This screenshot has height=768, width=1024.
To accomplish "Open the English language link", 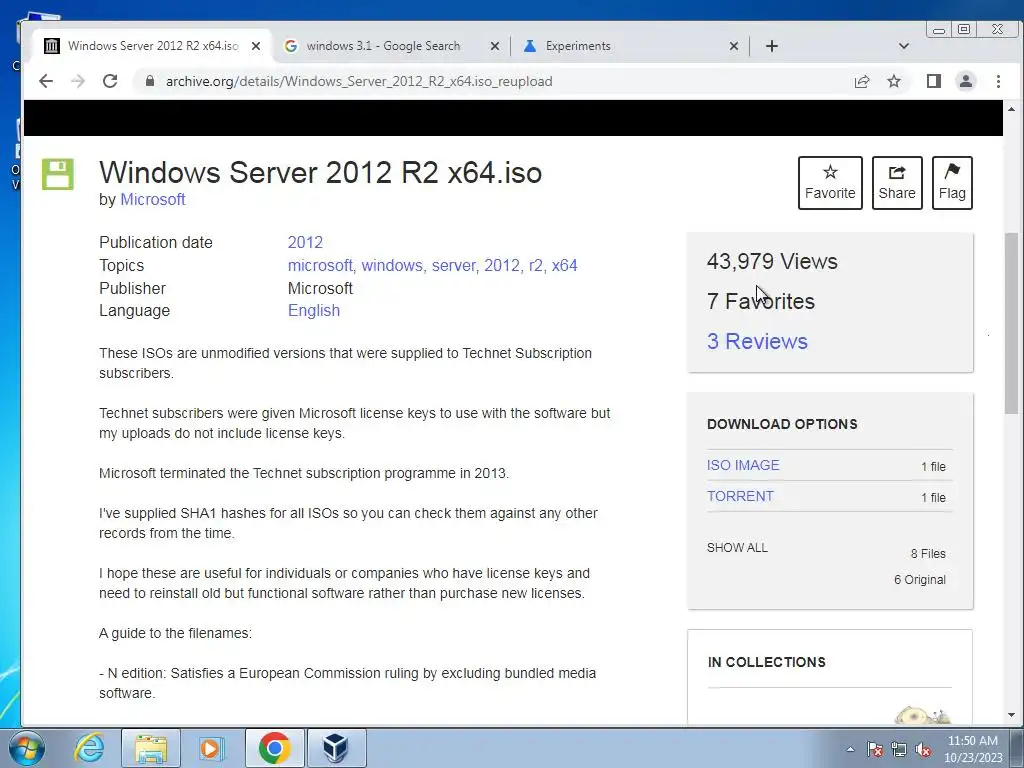I will click(x=313, y=310).
